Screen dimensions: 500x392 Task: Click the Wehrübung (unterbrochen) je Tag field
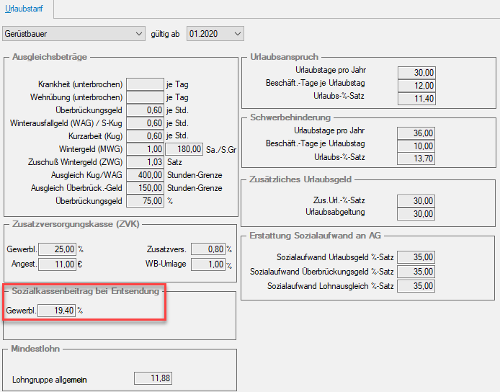point(145,97)
